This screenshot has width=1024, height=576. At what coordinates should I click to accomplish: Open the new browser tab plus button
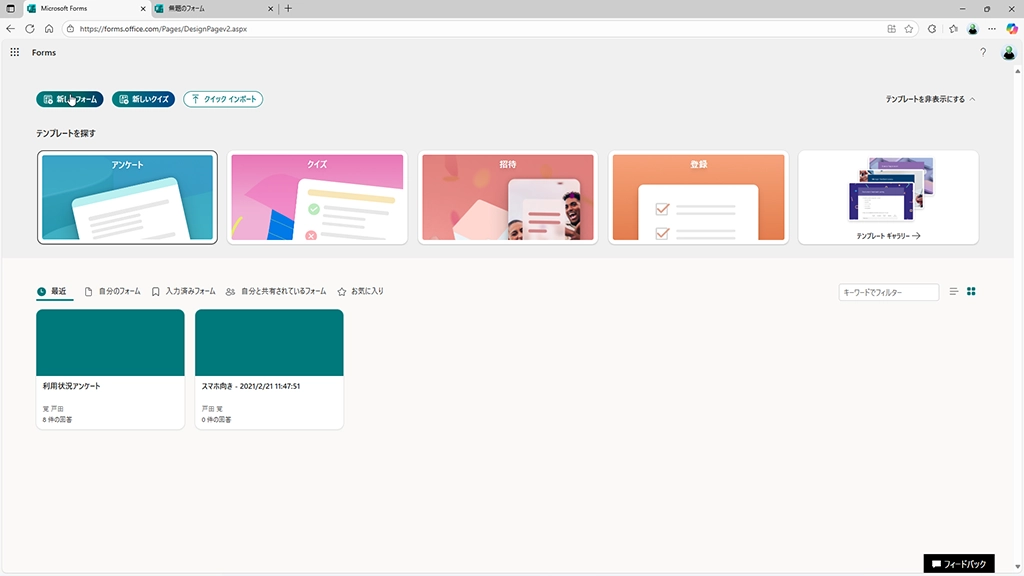click(289, 8)
